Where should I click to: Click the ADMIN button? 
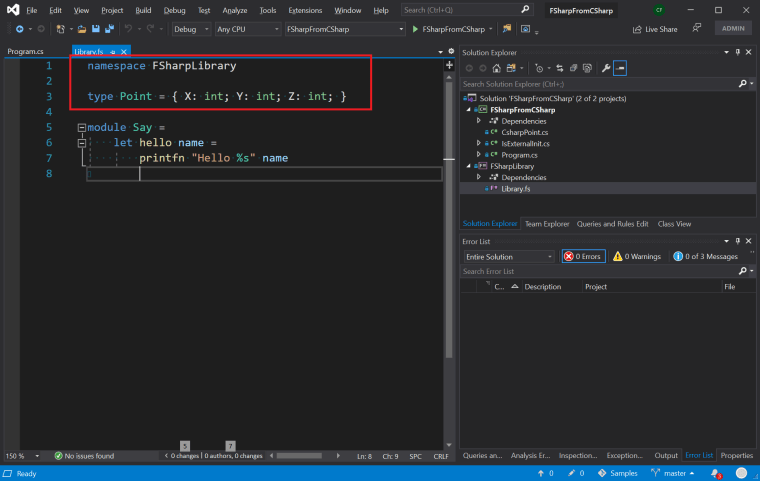pos(732,30)
